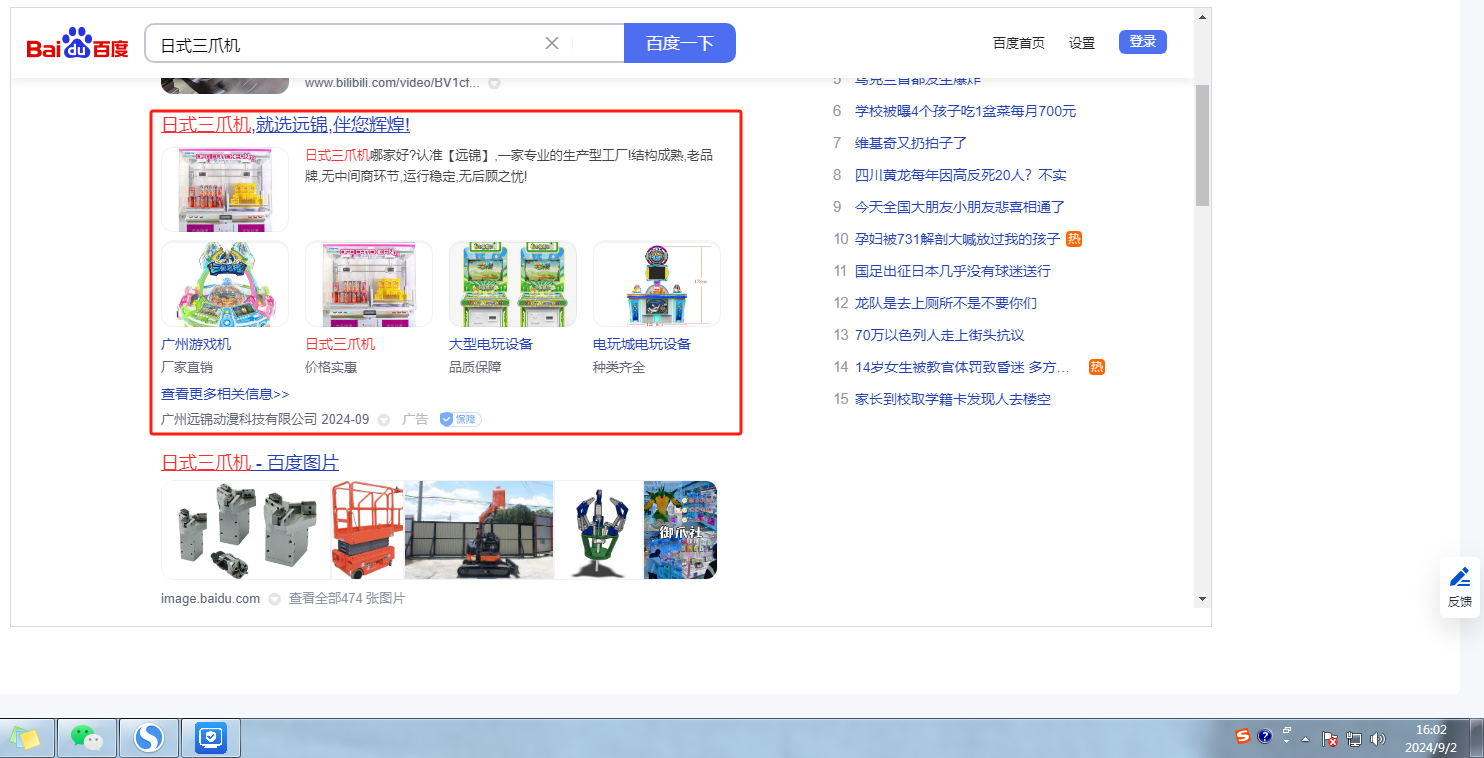This screenshot has width=1484, height=758.
Task: Click advertiser name 广州远锦动漫科技有限公司
Action: [239, 420]
